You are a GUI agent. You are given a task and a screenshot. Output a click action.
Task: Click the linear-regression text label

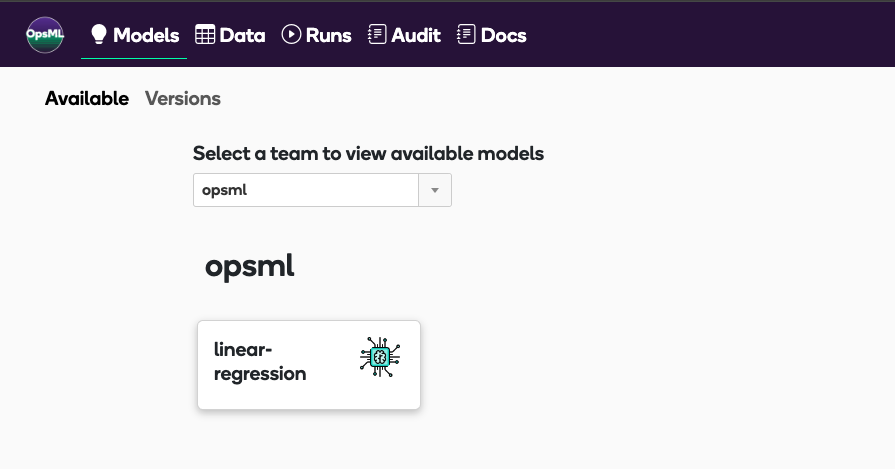click(260, 361)
